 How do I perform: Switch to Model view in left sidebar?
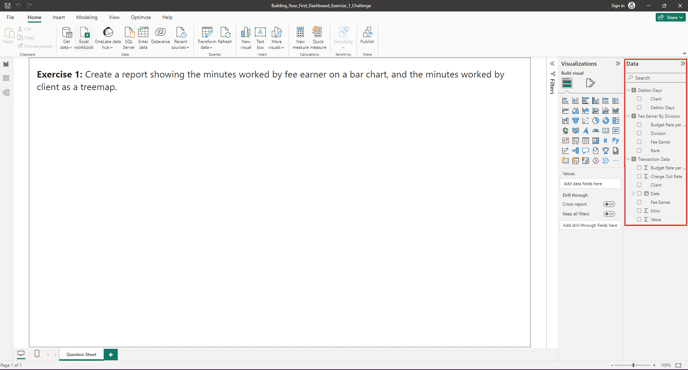click(6, 93)
